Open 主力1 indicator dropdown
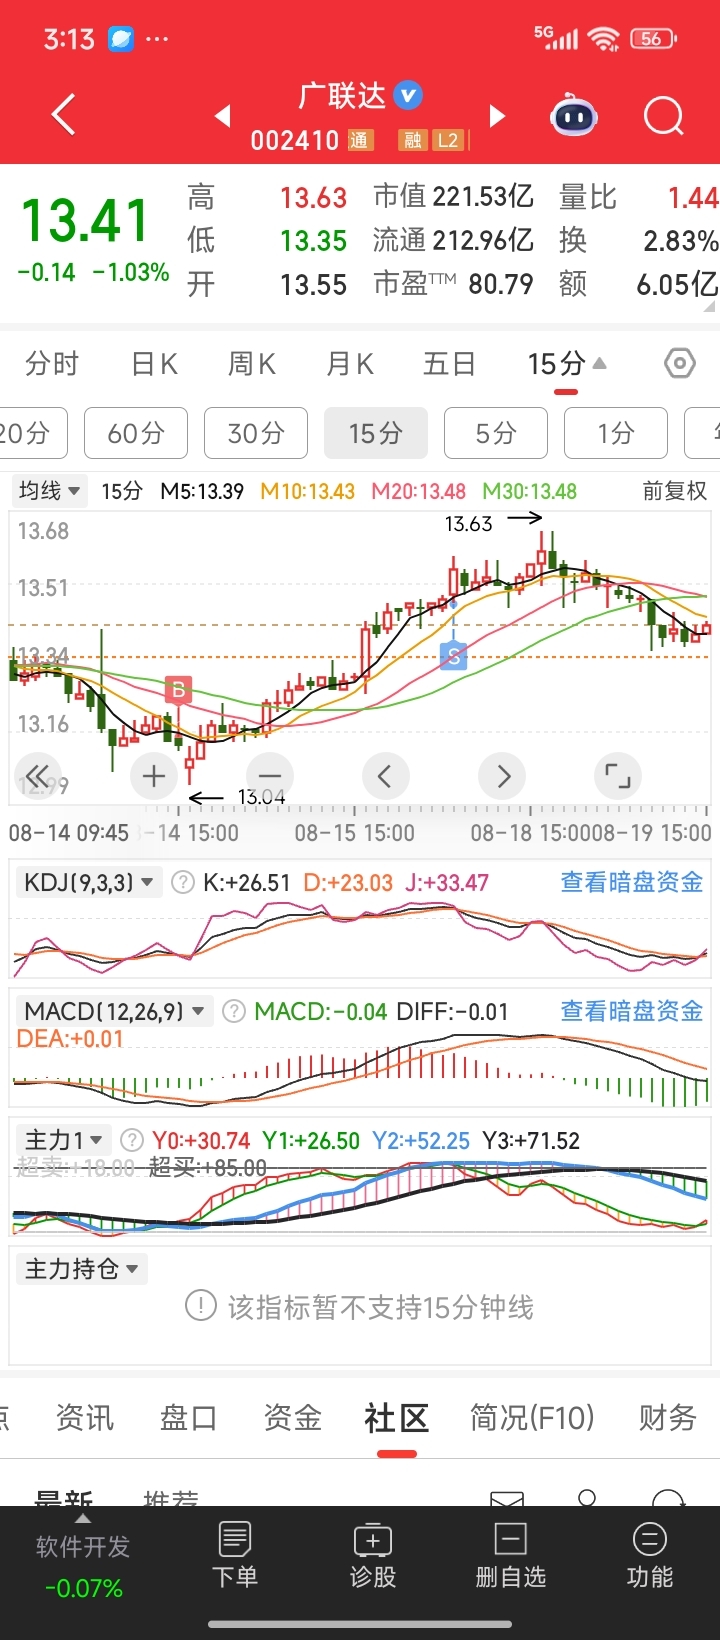 64,1140
